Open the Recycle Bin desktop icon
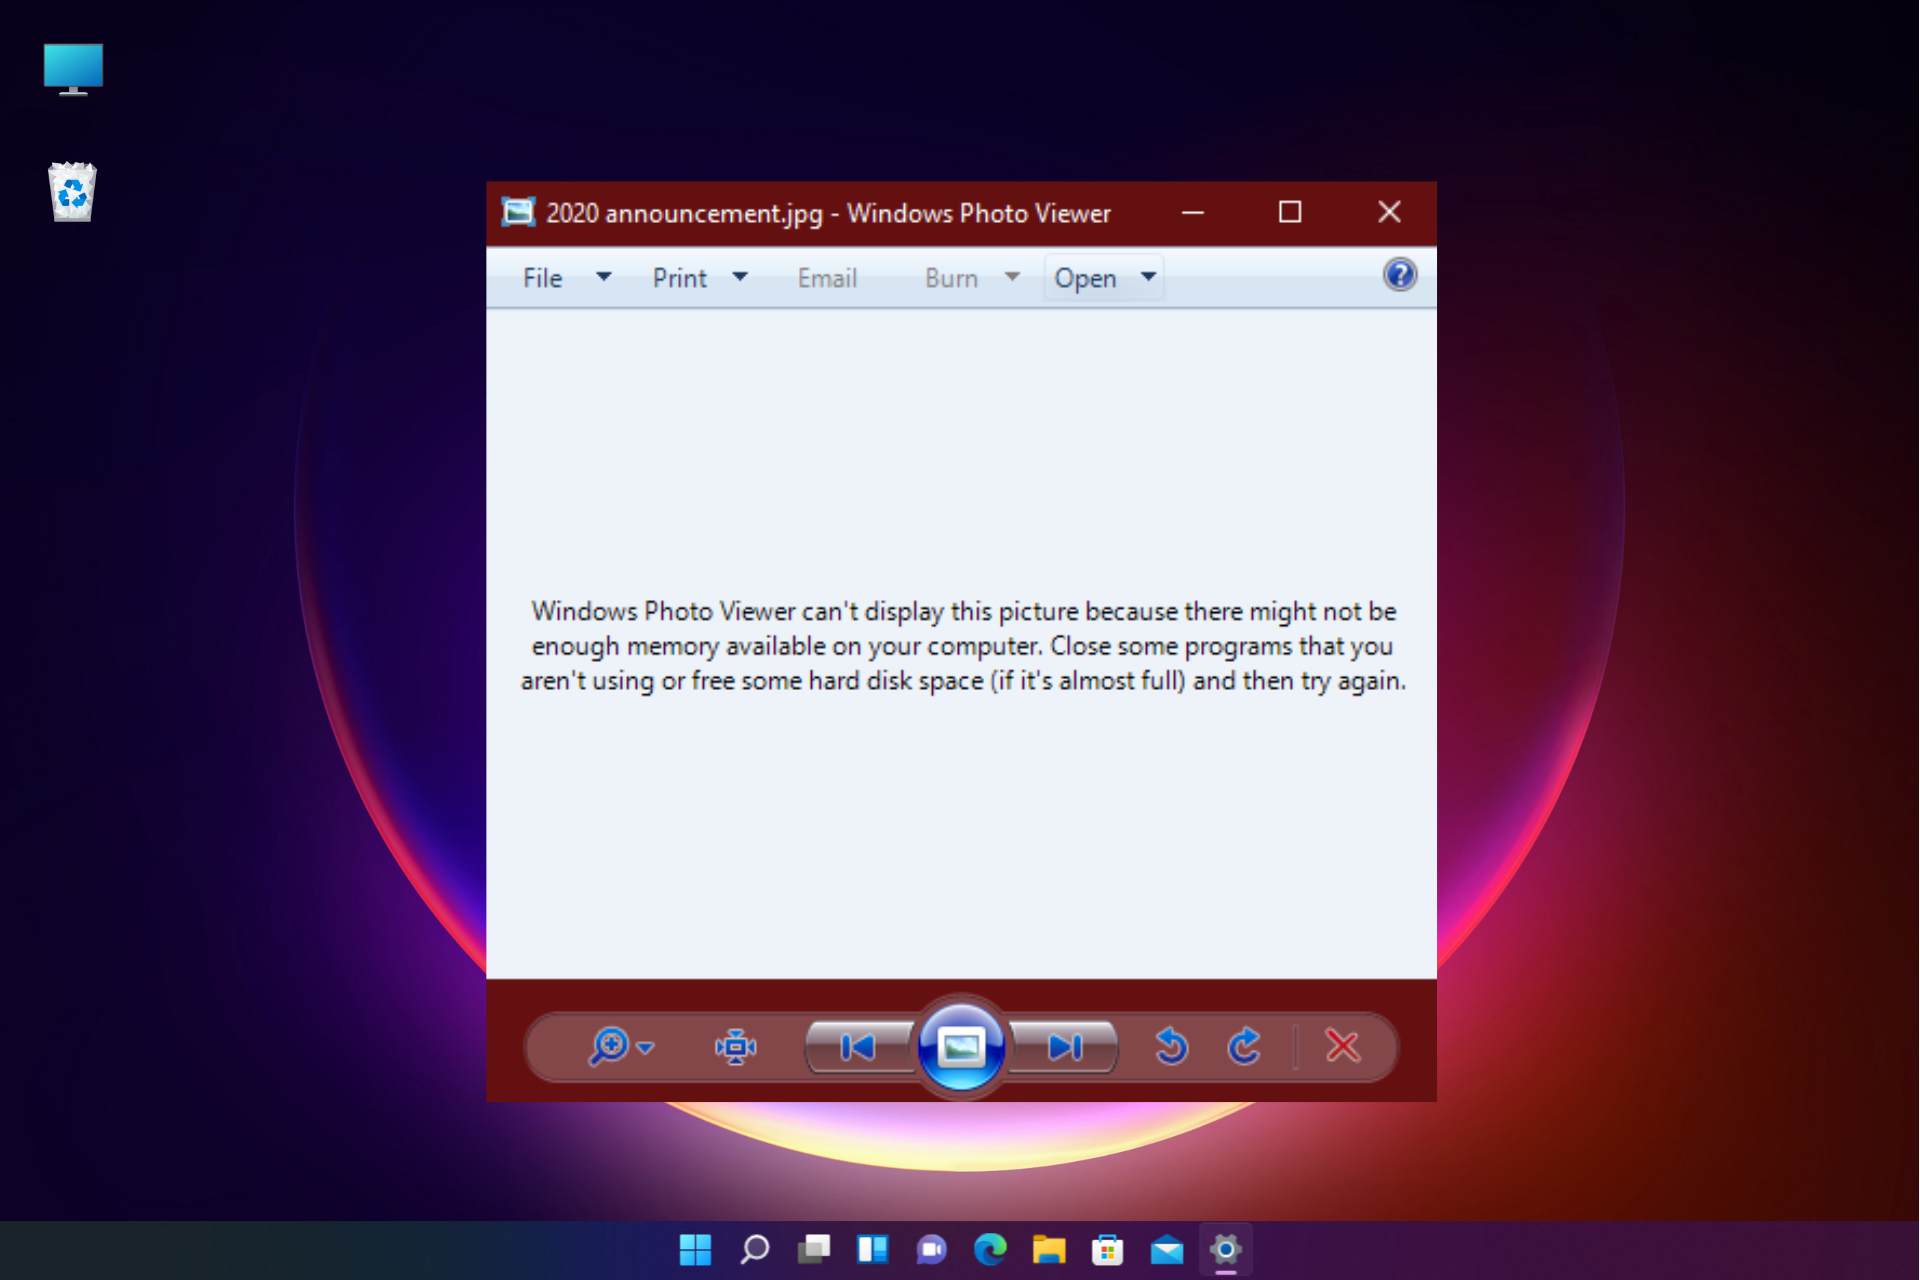This screenshot has width=1920, height=1280. [72, 192]
